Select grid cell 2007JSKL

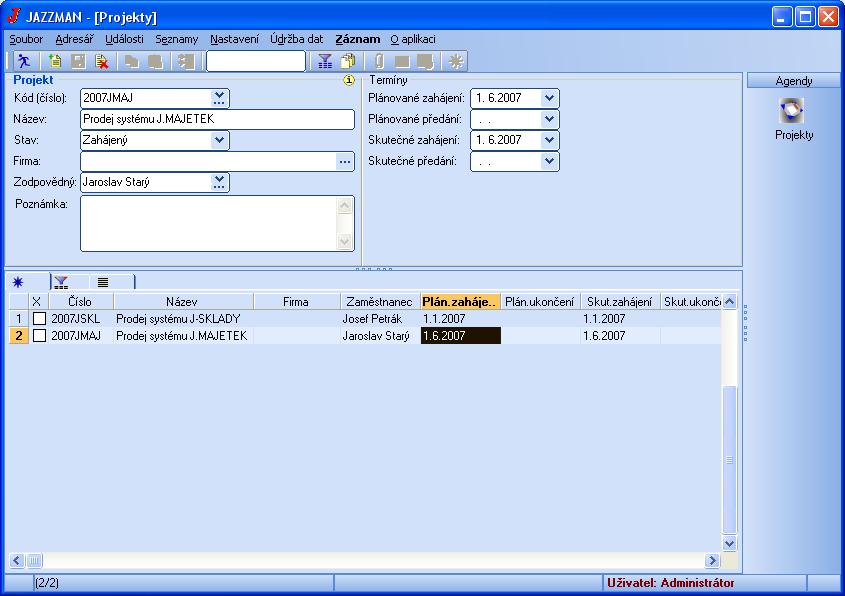click(81, 319)
